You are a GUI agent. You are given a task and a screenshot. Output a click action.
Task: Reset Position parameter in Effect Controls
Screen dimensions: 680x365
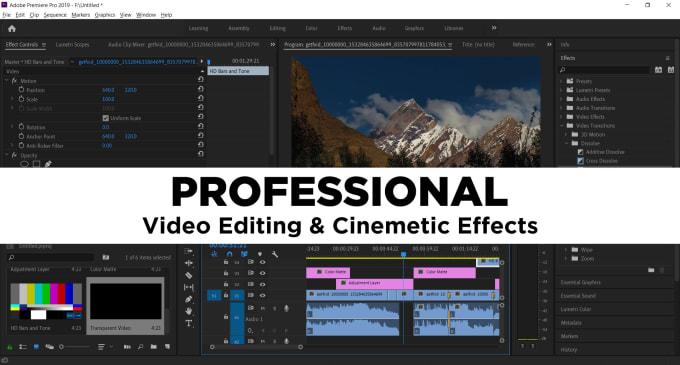click(200, 89)
